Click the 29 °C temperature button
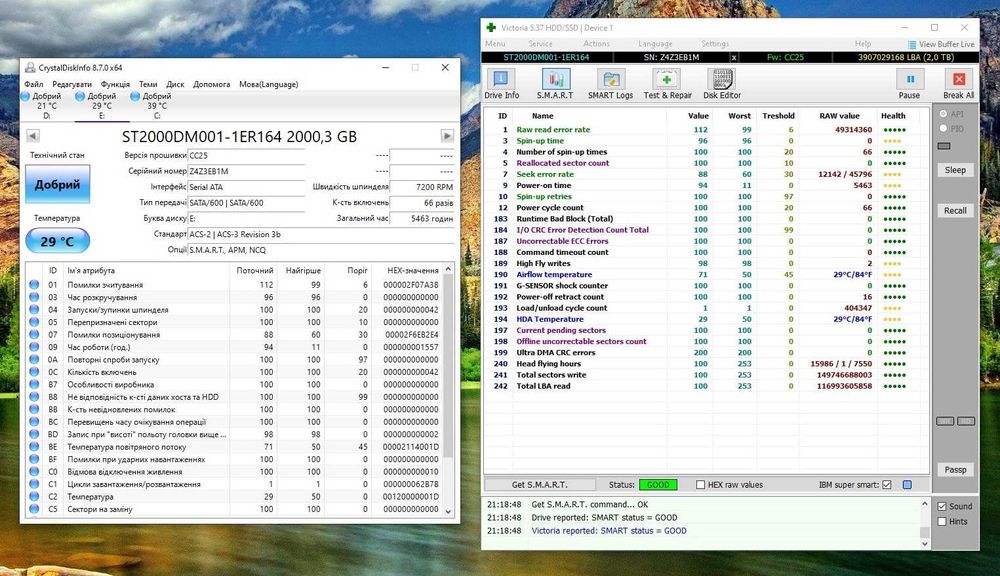1000x576 pixels. coord(57,242)
